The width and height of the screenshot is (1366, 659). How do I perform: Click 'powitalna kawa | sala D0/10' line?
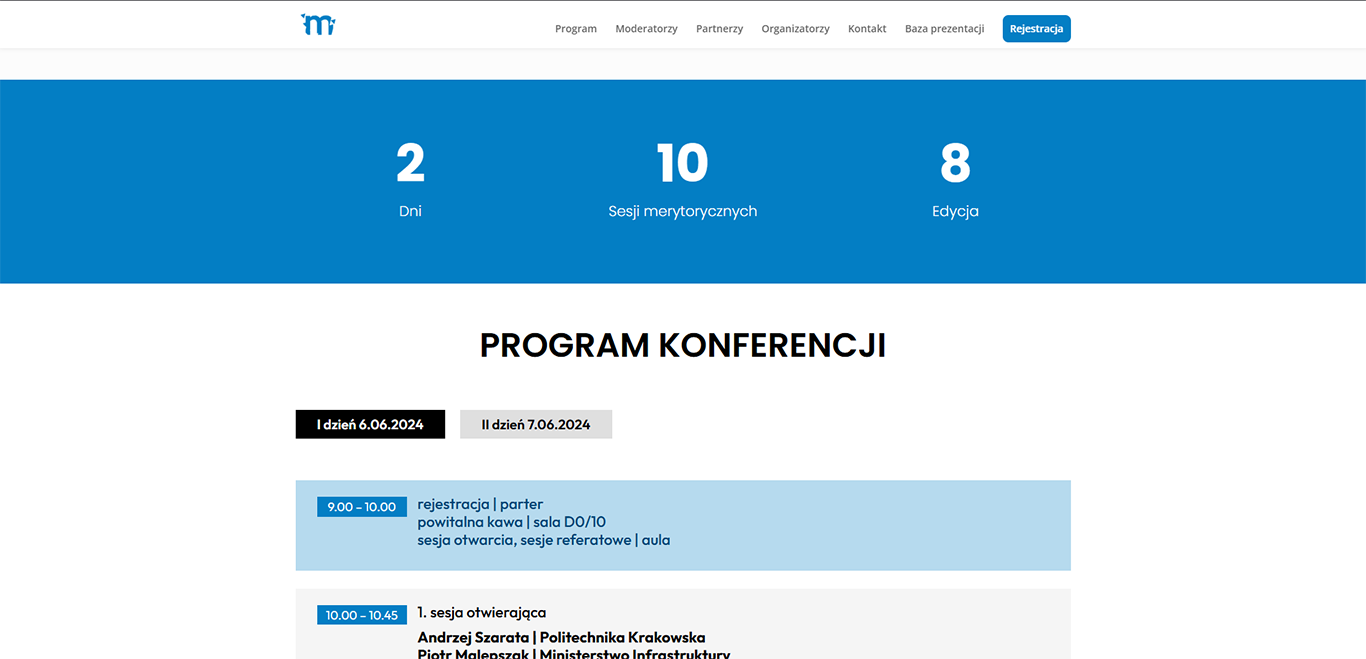coord(511,522)
